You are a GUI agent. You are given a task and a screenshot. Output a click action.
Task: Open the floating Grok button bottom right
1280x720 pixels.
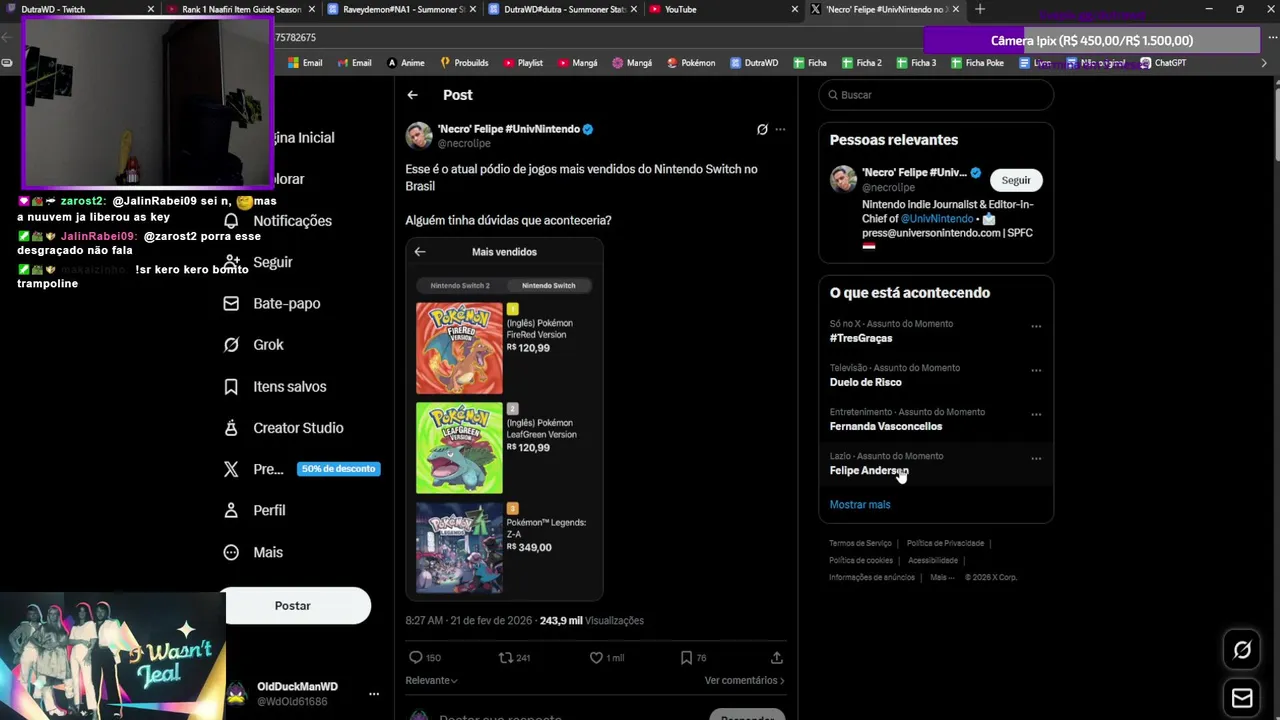click(1242, 650)
